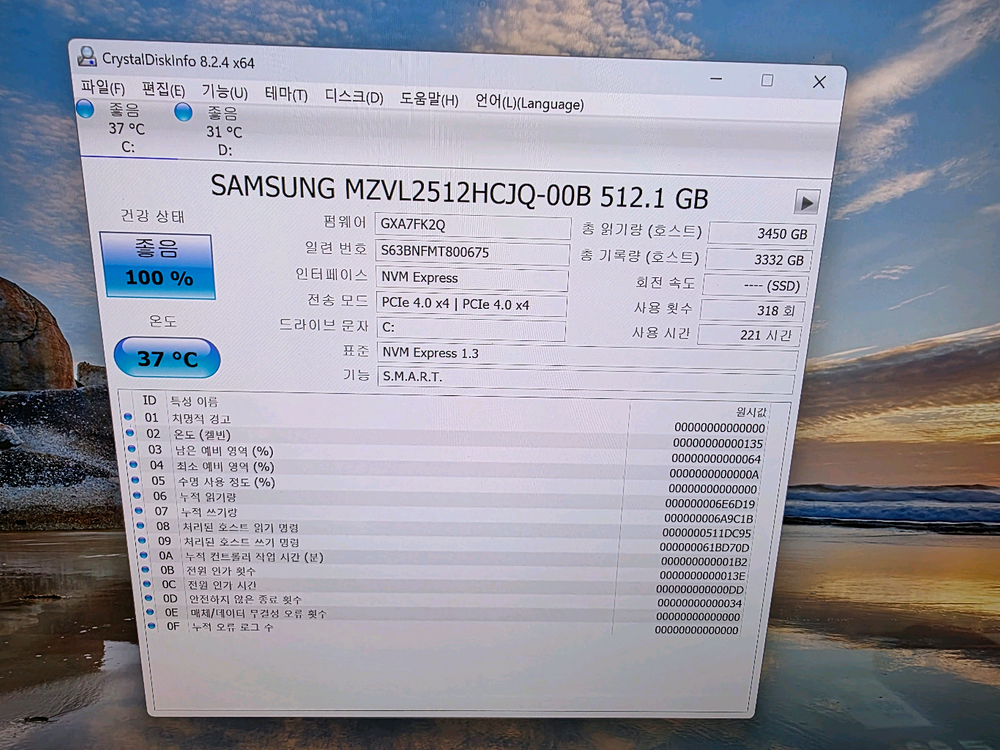This screenshot has height=750, width=1000.
Task: Click the rotation rate value ---- (SSD)
Action: (x=755, y=286)
